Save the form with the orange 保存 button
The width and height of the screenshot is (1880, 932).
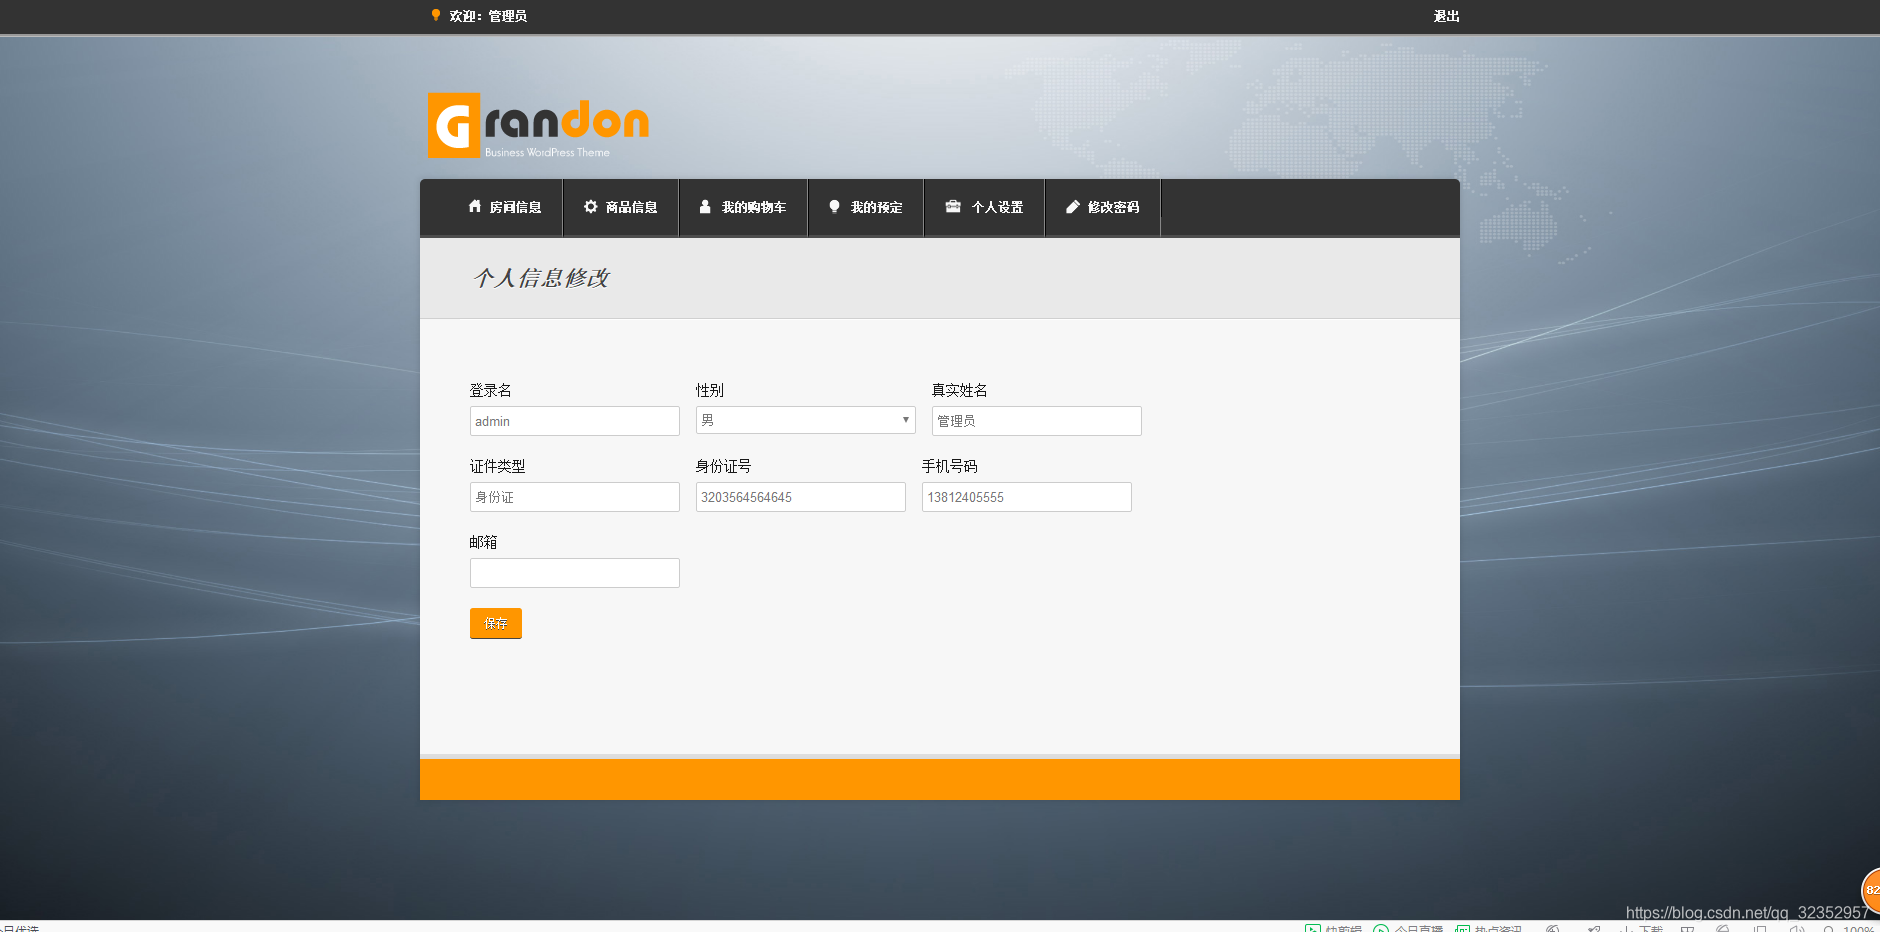pyautogui.click(x=496, y=623)
